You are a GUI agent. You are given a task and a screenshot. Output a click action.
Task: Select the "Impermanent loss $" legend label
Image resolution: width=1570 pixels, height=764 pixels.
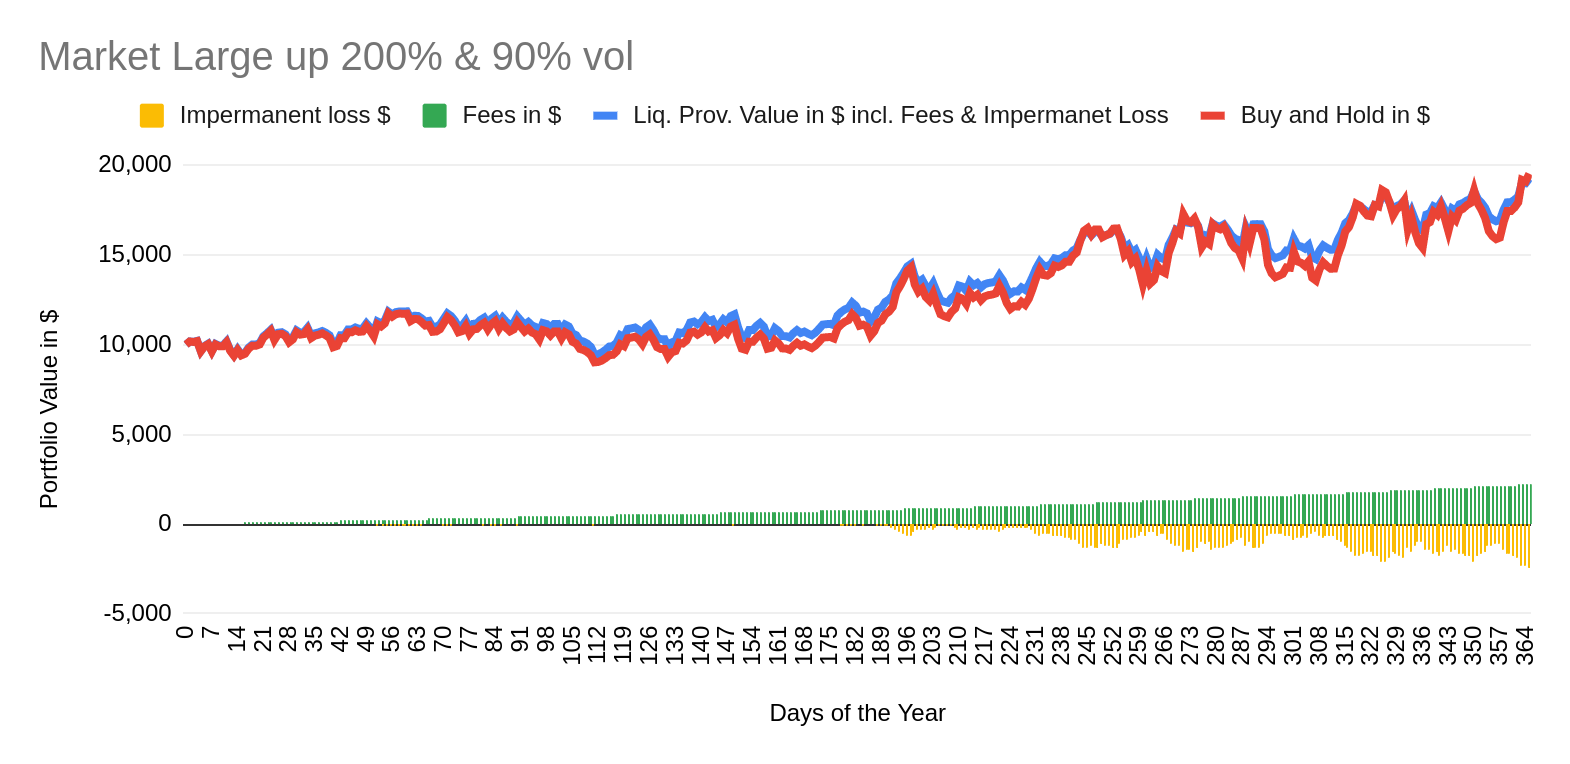(285, 116)
